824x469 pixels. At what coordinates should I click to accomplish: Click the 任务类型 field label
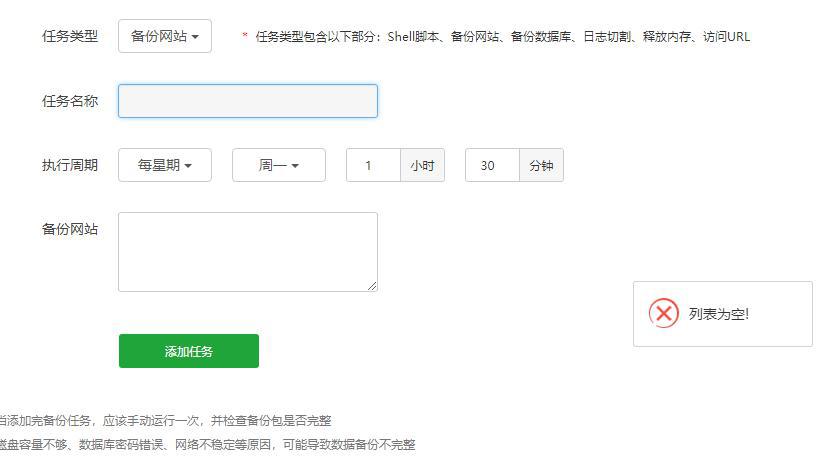tap(70, 36)
